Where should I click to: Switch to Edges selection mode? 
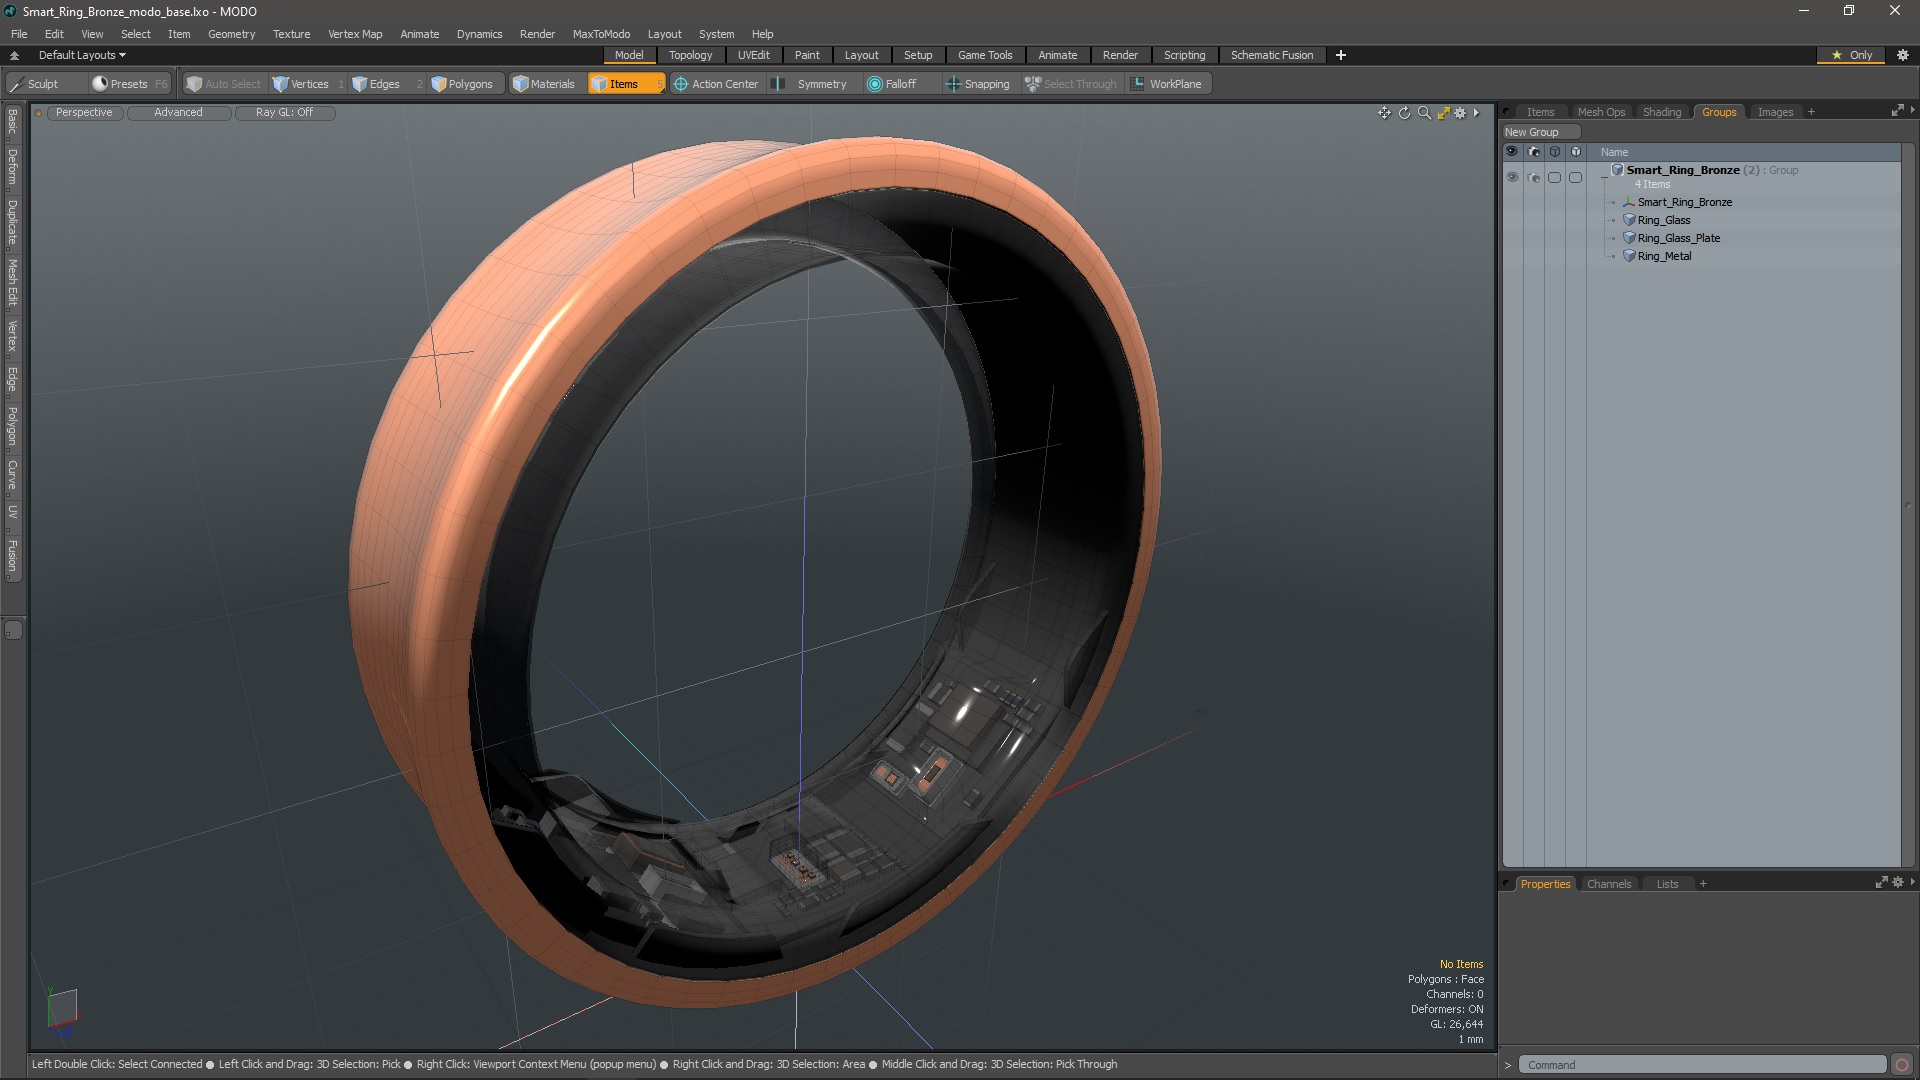click(386, 84)
